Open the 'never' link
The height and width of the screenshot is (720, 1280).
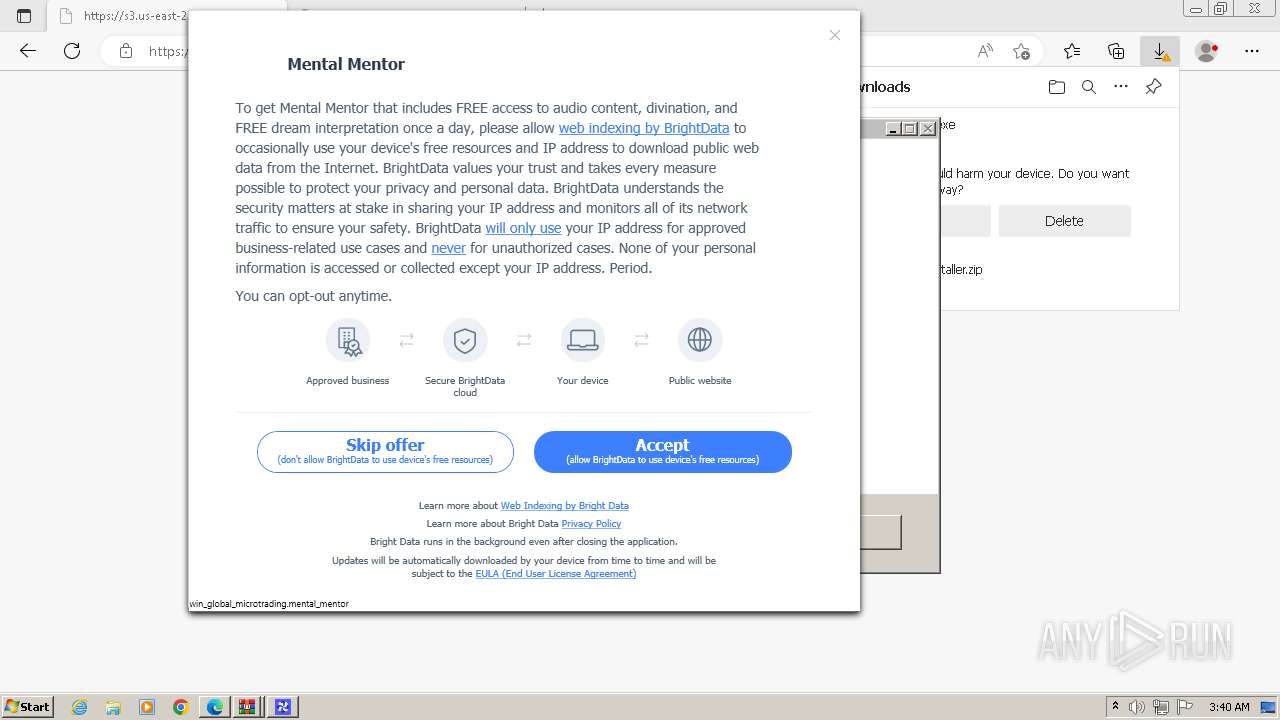click(x=448, y=248)
